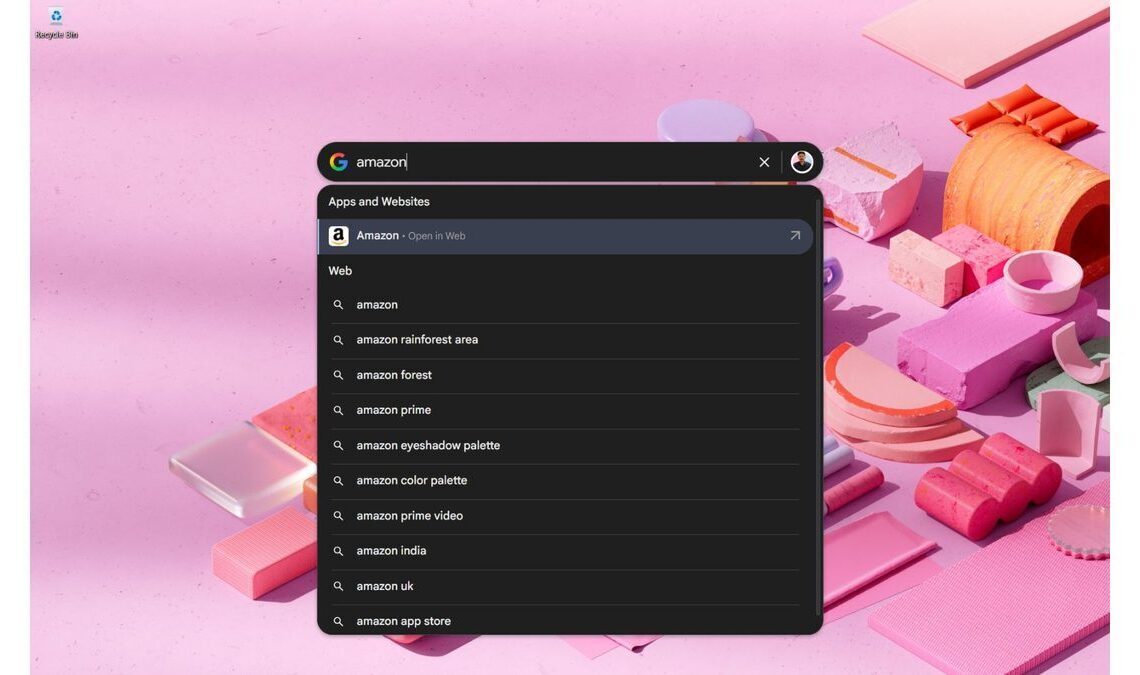Select 'amazon india' suggestion

coord(566,551)
